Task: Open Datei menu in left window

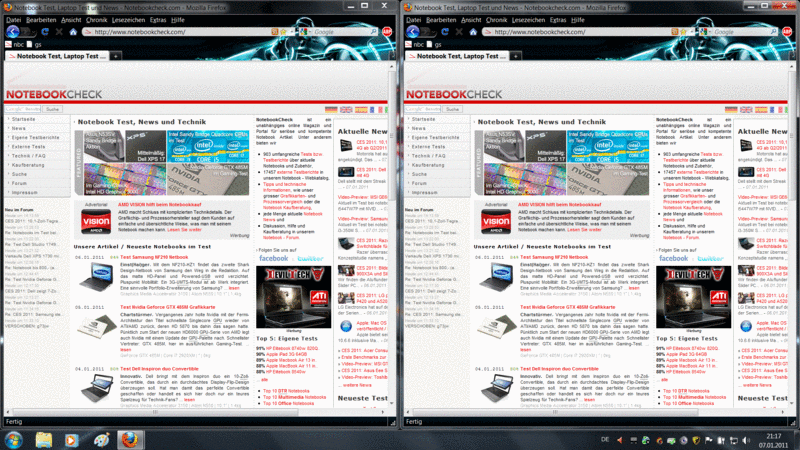Action: 13,20
